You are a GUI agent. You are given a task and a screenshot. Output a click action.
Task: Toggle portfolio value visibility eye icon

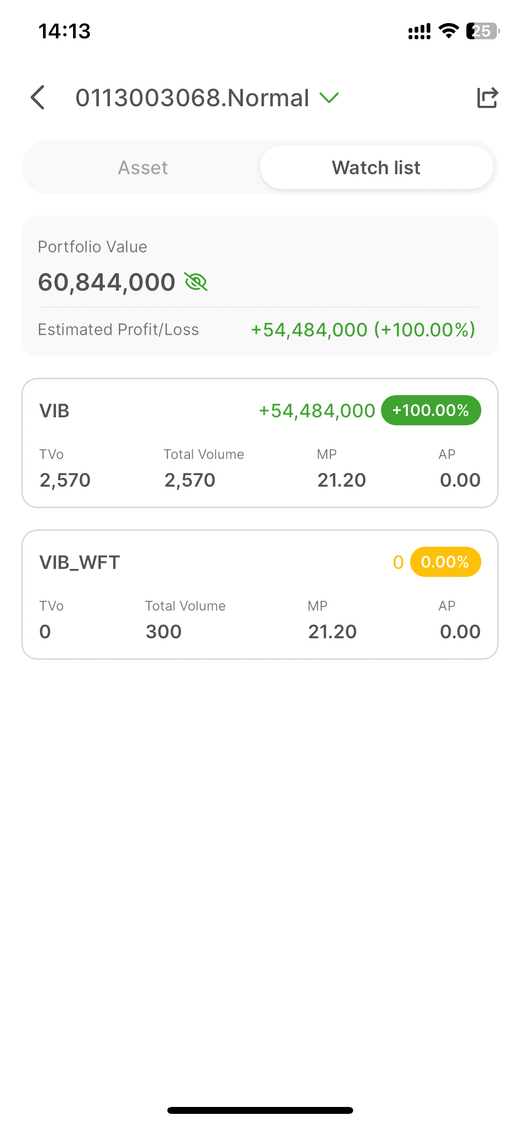[x=196, y=282]
